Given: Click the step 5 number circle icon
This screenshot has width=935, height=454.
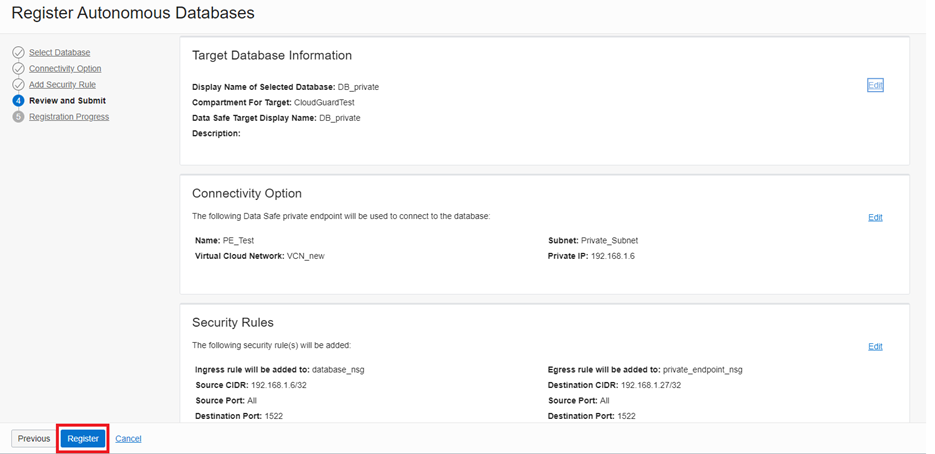Looking at the screenshot, I should [x=18, y=117].
